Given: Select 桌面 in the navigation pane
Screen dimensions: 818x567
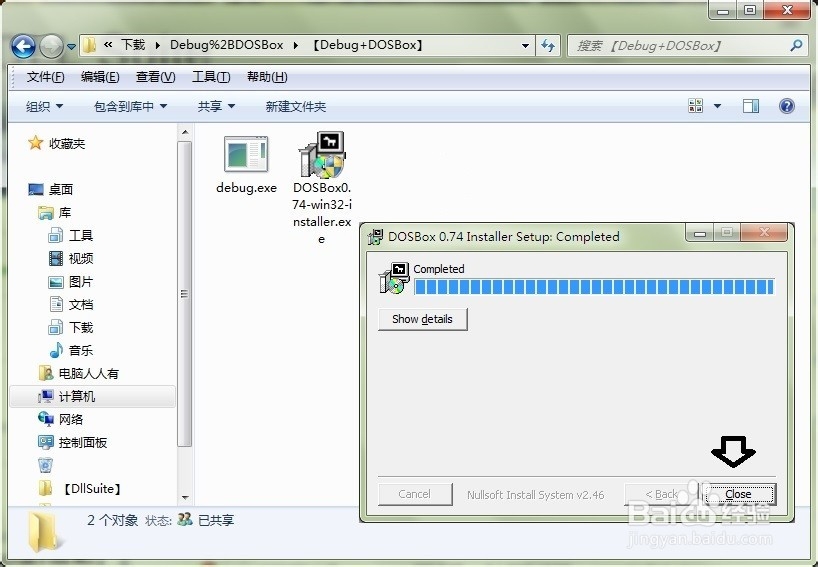Looking at the screenshot, I should point(61,189).
